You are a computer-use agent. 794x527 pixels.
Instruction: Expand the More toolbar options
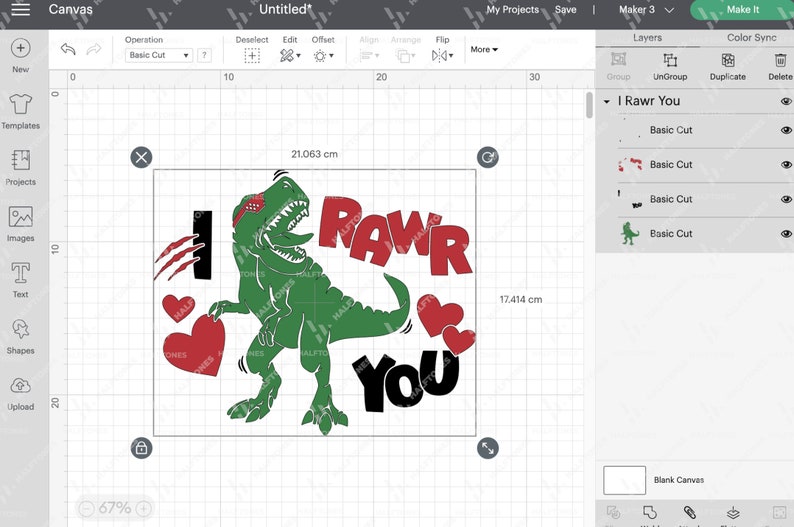(484, 49)
